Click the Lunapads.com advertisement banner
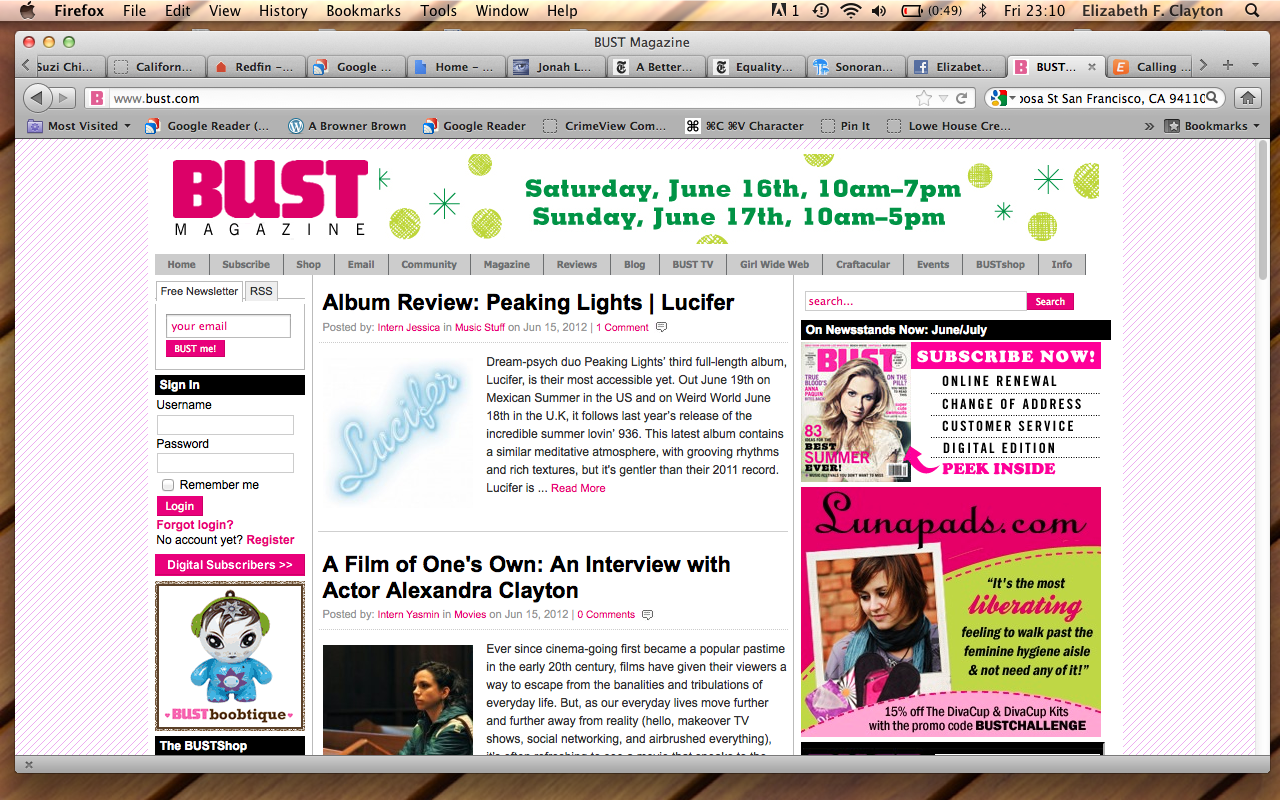This screenshot has height=800, width=1280. pyautogui.click(x=951, y=612)
